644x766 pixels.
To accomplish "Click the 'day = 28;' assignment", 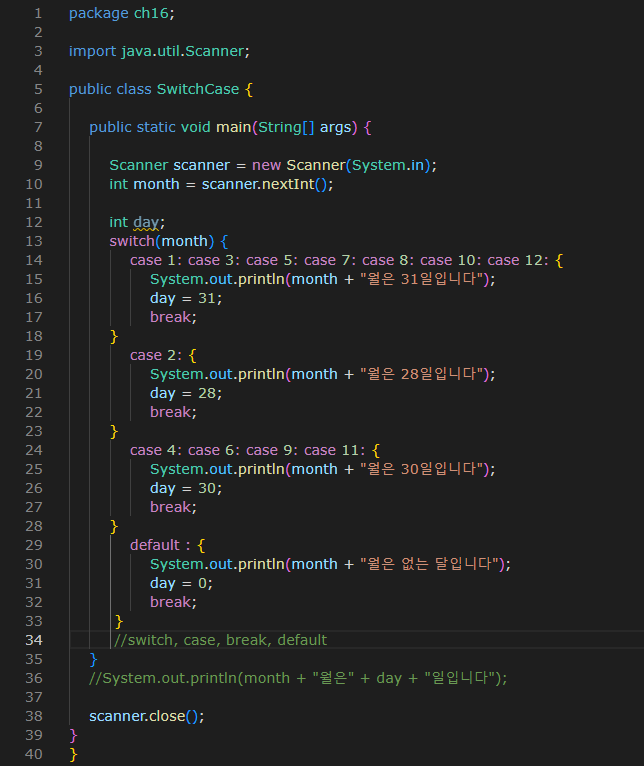I will tap(186, 393).
